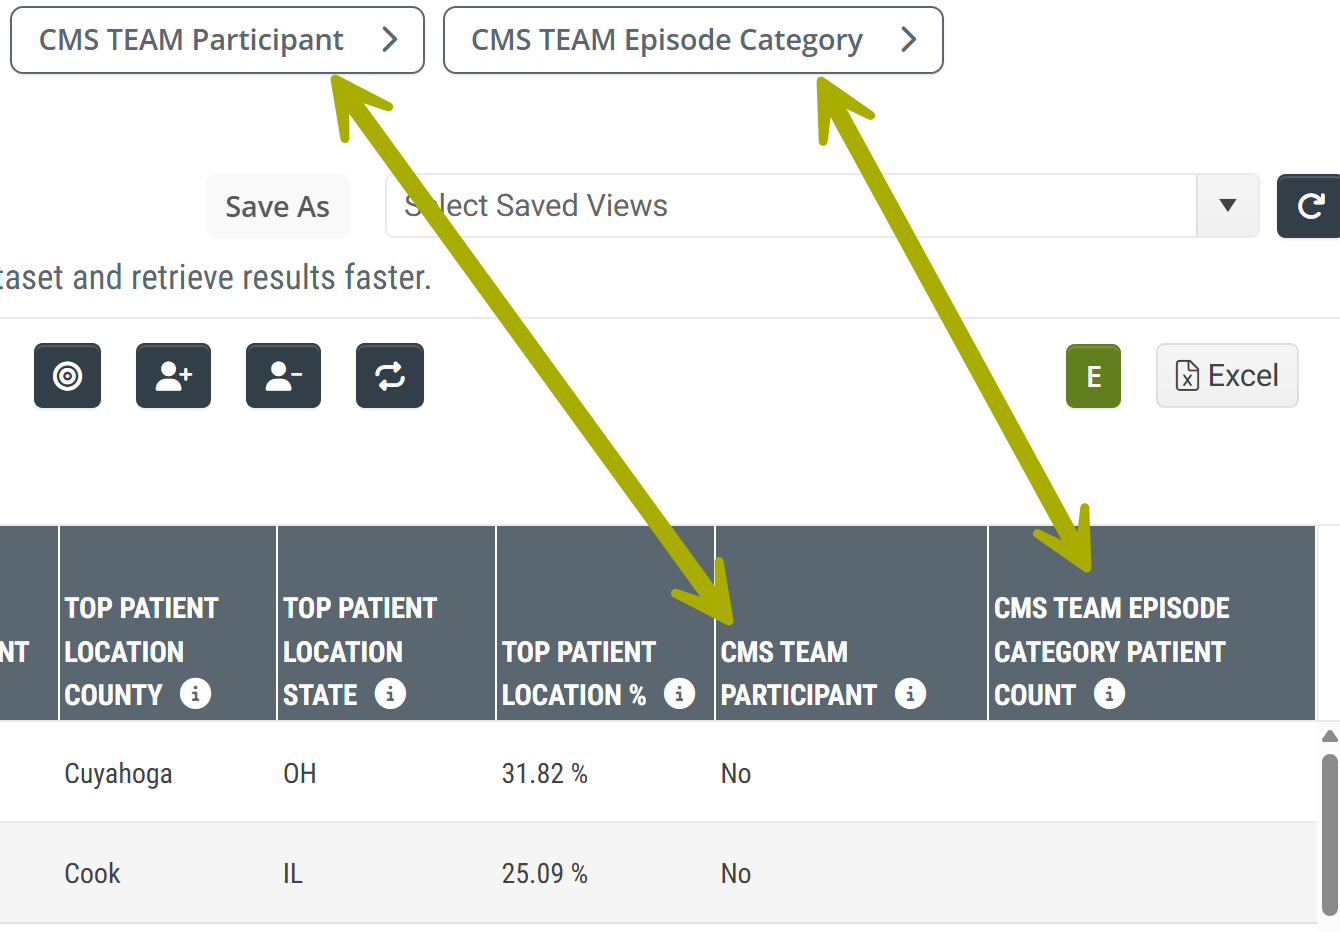
Task: Open the Select Saved Views dropdown arrow
Action: click(1228, 206)
